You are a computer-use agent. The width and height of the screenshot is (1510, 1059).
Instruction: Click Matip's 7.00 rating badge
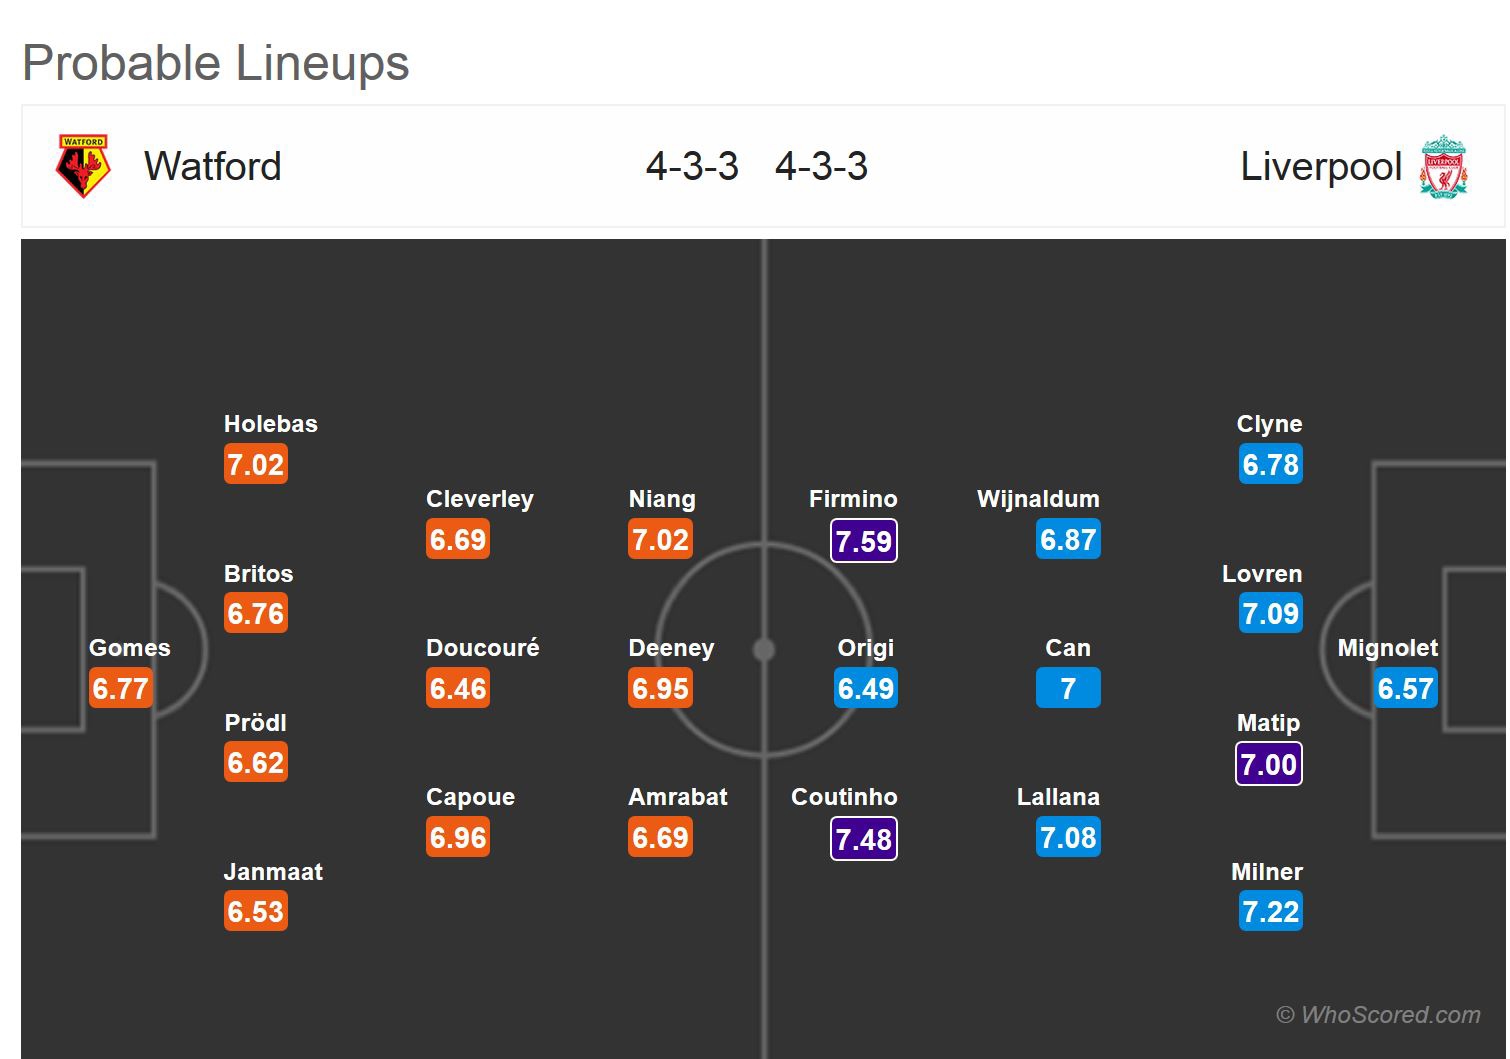click(x=1269, y=764)
